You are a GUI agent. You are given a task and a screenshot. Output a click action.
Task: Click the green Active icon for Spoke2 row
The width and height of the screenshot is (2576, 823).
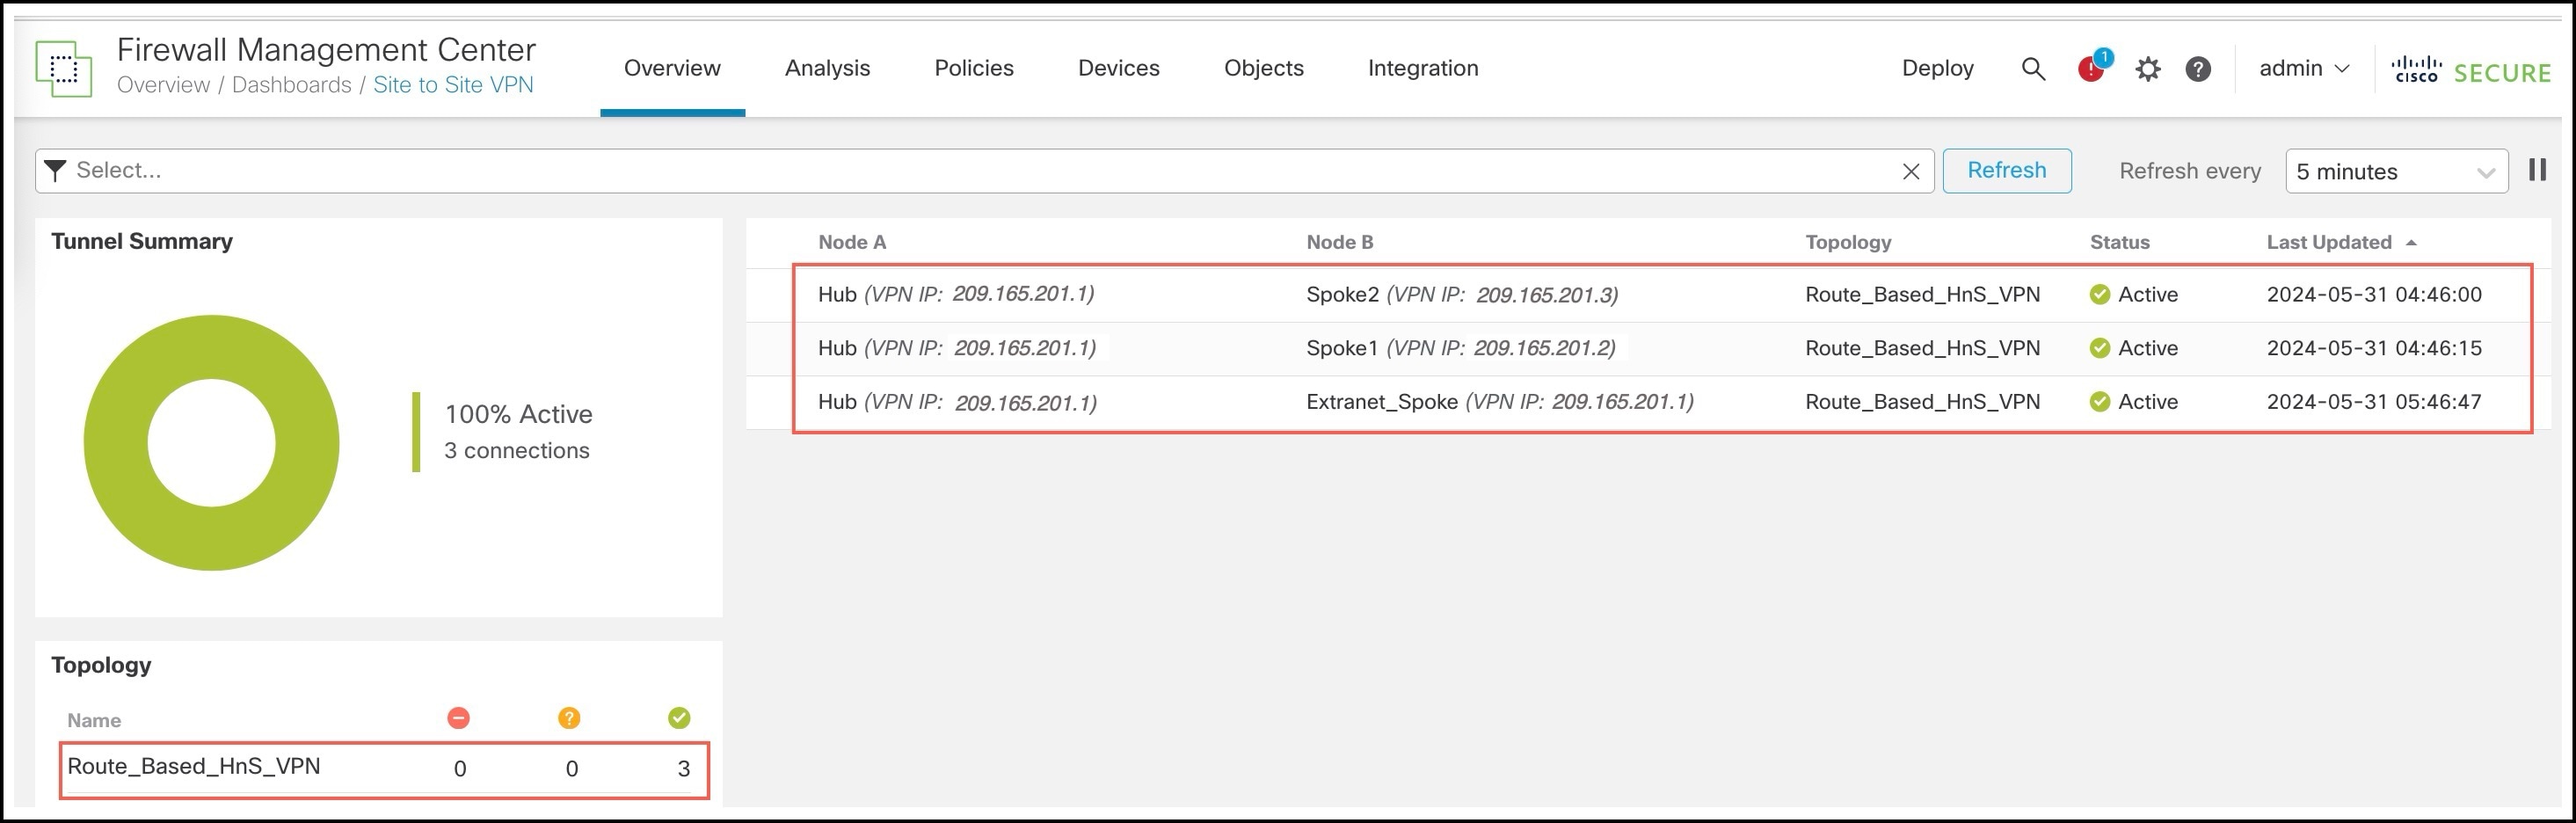[2100, 294]
